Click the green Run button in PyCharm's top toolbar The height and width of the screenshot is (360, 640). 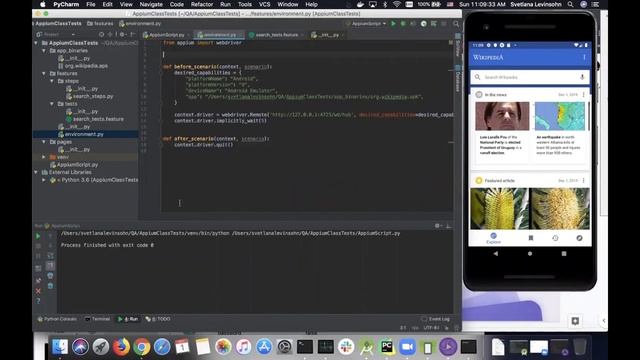pyautogui.click(x=393, y=24)
